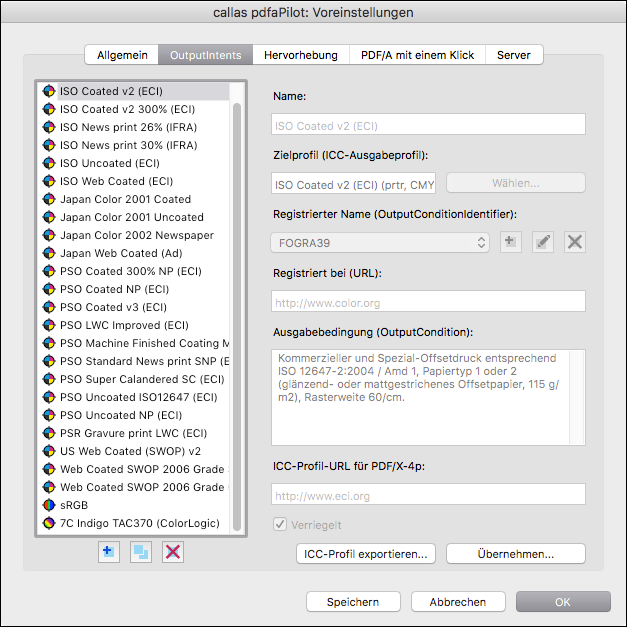The height and width of the screenshot is (627, 627).
Task: Click the Abbrechen button
Action: tap(458, 602)
